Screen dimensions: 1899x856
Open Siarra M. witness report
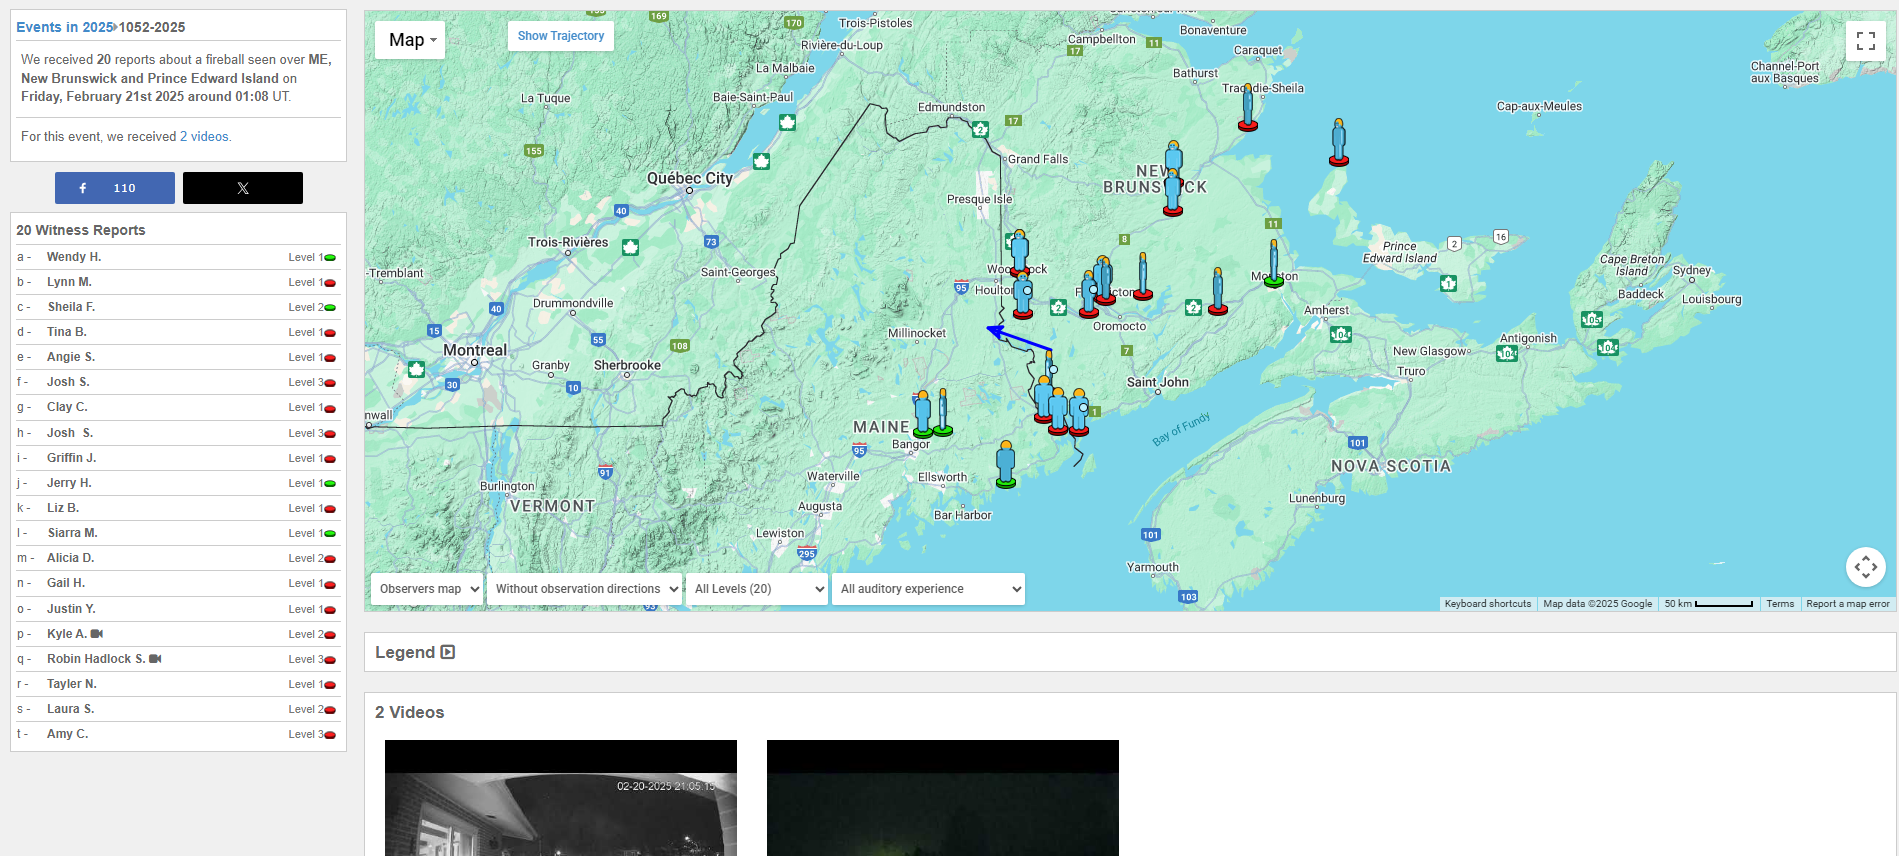click(72, 533)
